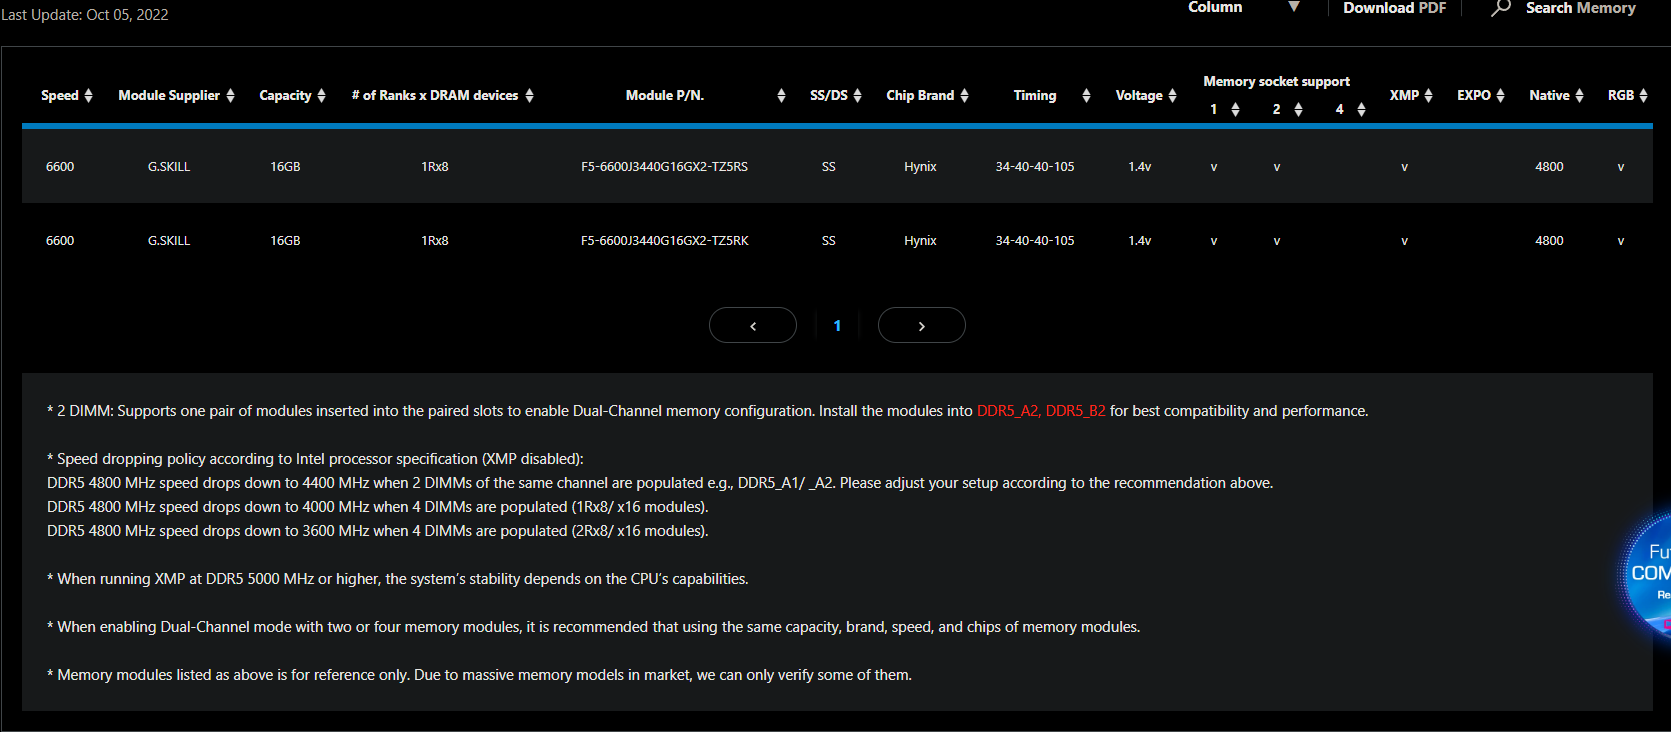The width and height of the screenshot is (1671, 732).
Task: Sort by Native column arrows
Action: 1579,95
